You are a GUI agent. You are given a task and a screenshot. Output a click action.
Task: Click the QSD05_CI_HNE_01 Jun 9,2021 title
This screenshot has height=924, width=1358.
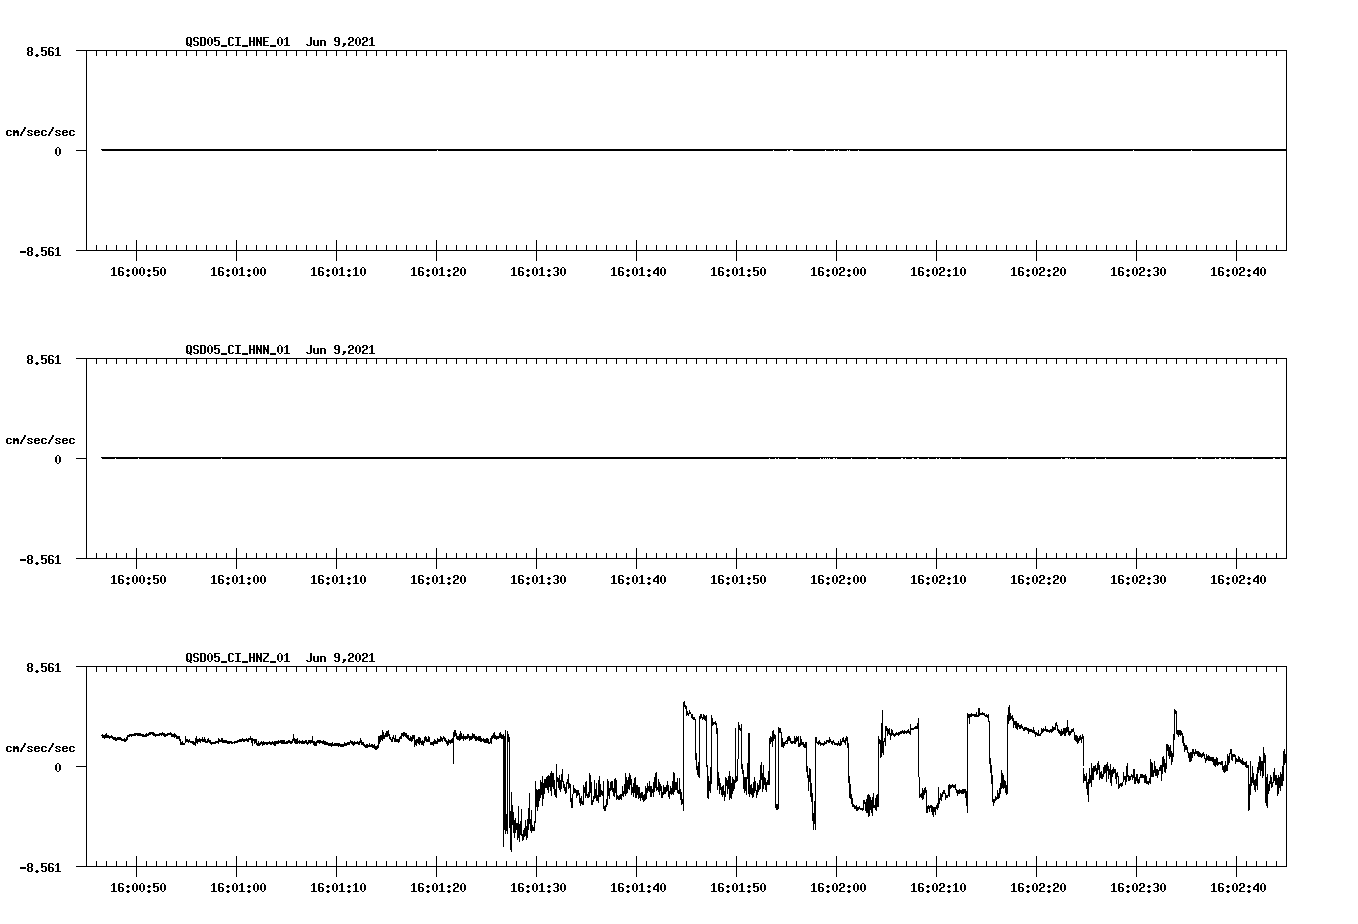coord(280,42)
